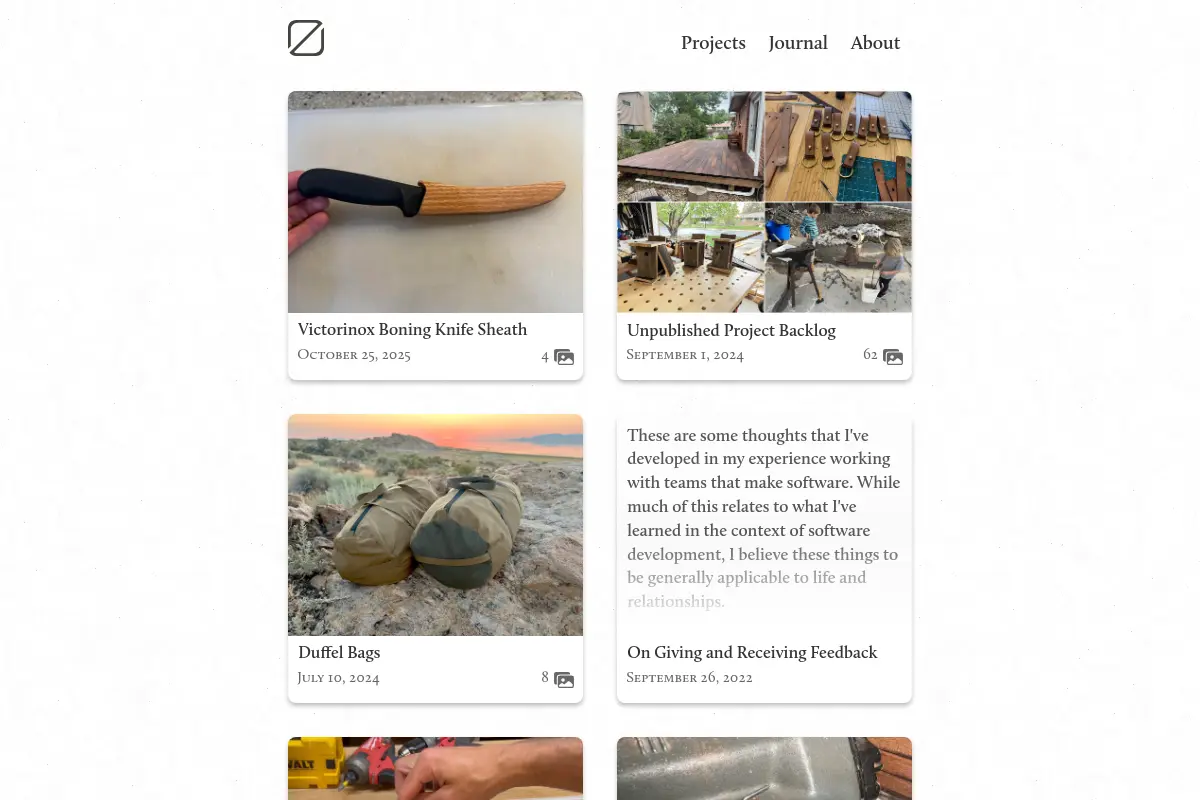
Task: Open the Unpublished Project Backlog title link
Action: [731, 330]
